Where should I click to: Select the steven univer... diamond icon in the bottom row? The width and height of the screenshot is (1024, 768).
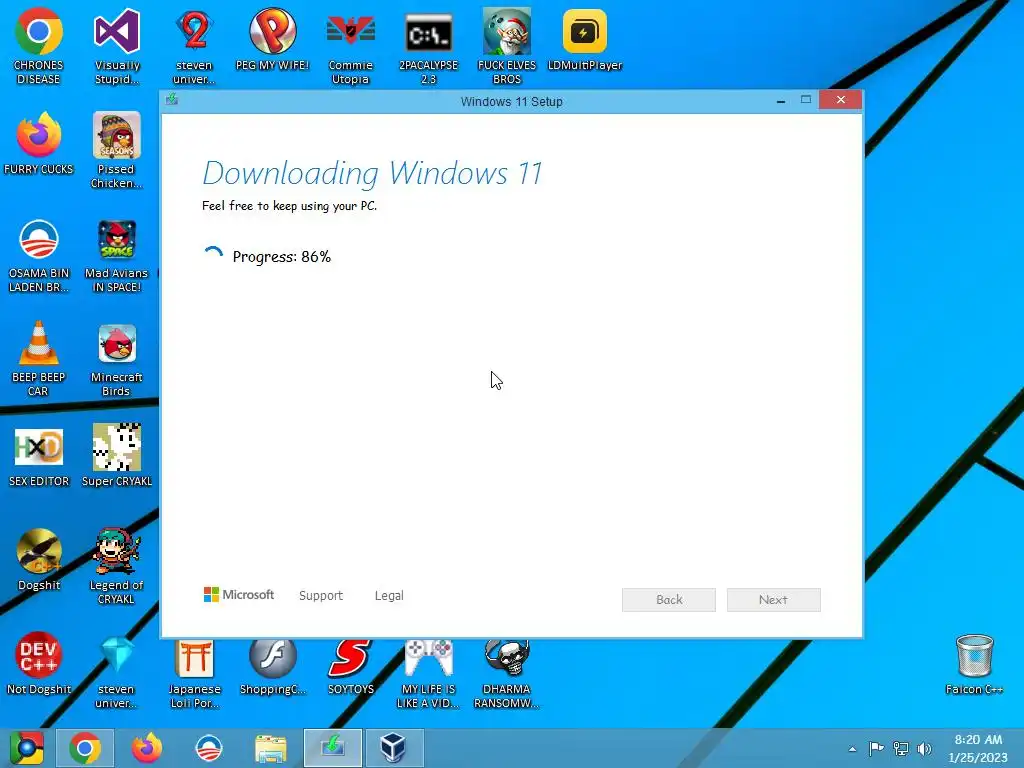click(116, 671)
